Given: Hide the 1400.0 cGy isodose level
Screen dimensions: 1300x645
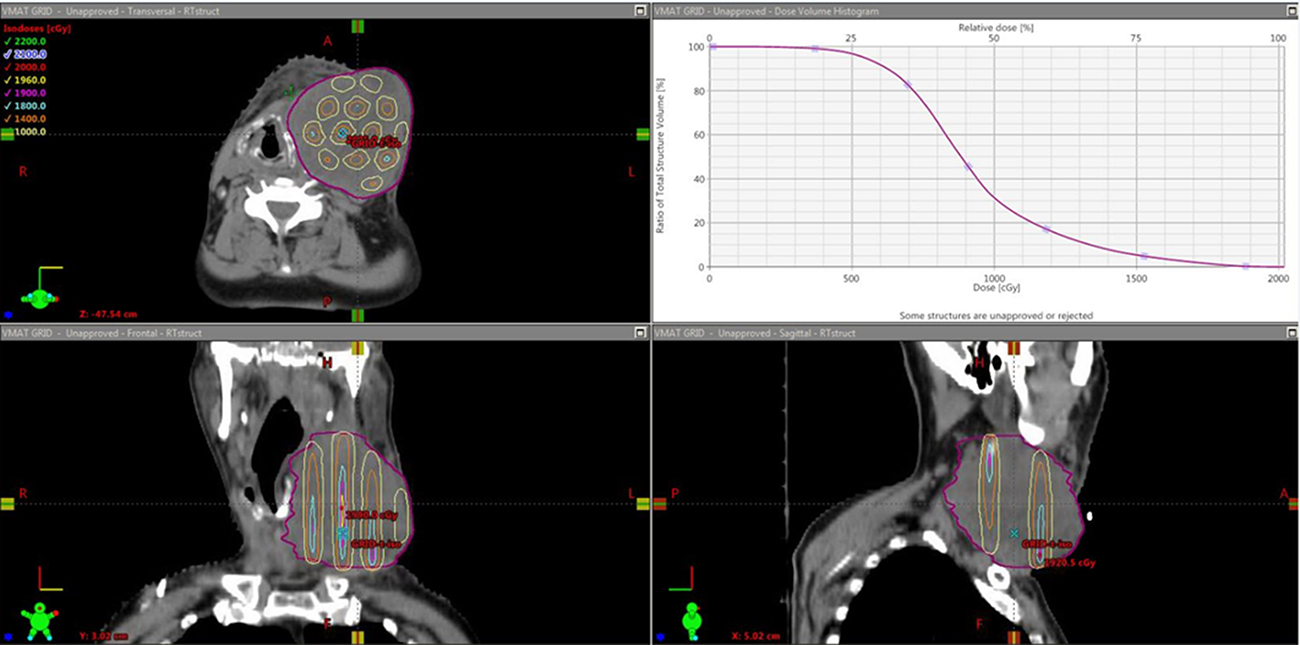Looking at the screenshot, I should pyautogui.click(x=9, y=119).
